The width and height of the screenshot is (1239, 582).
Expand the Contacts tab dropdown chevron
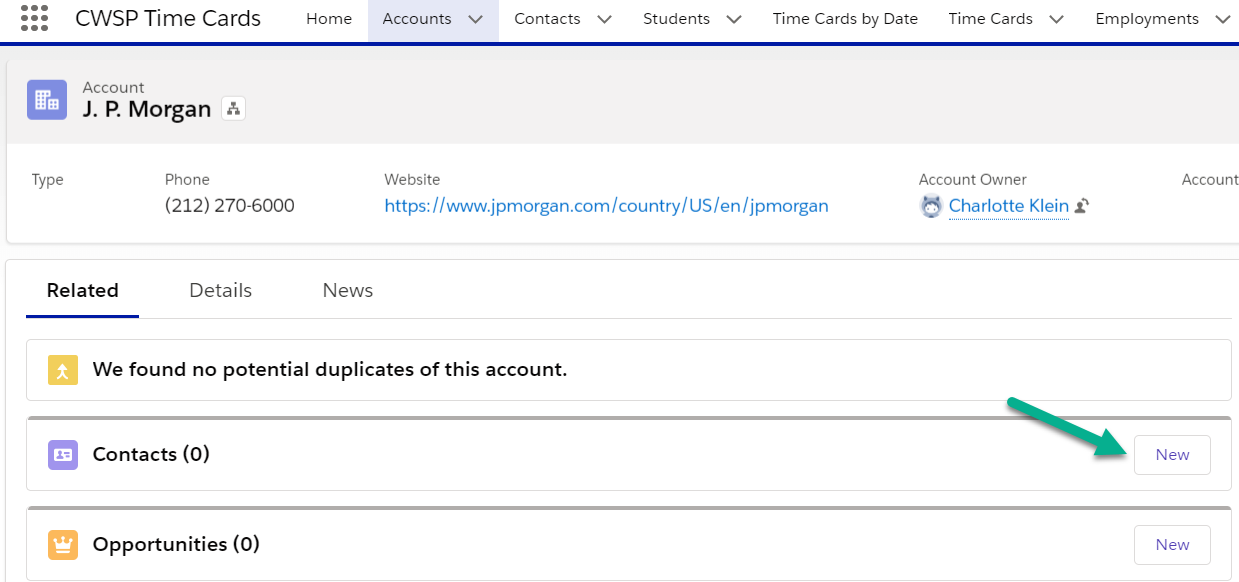pyautogui.click(x=604, y=19)
